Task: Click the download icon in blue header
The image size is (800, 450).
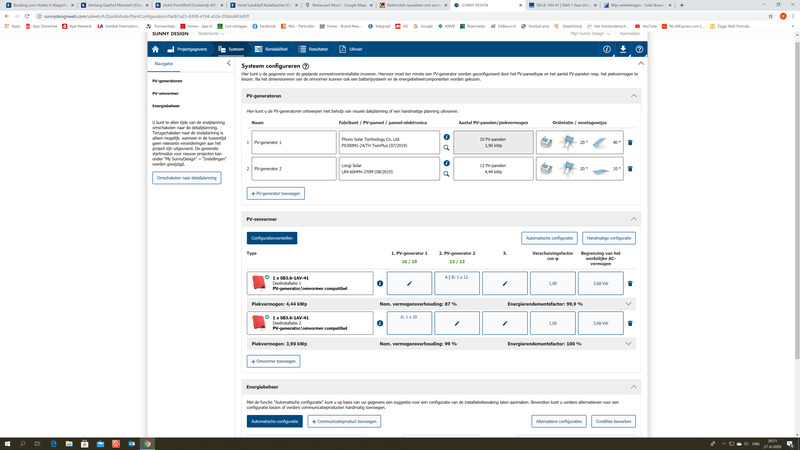Action: click(623, 49)
